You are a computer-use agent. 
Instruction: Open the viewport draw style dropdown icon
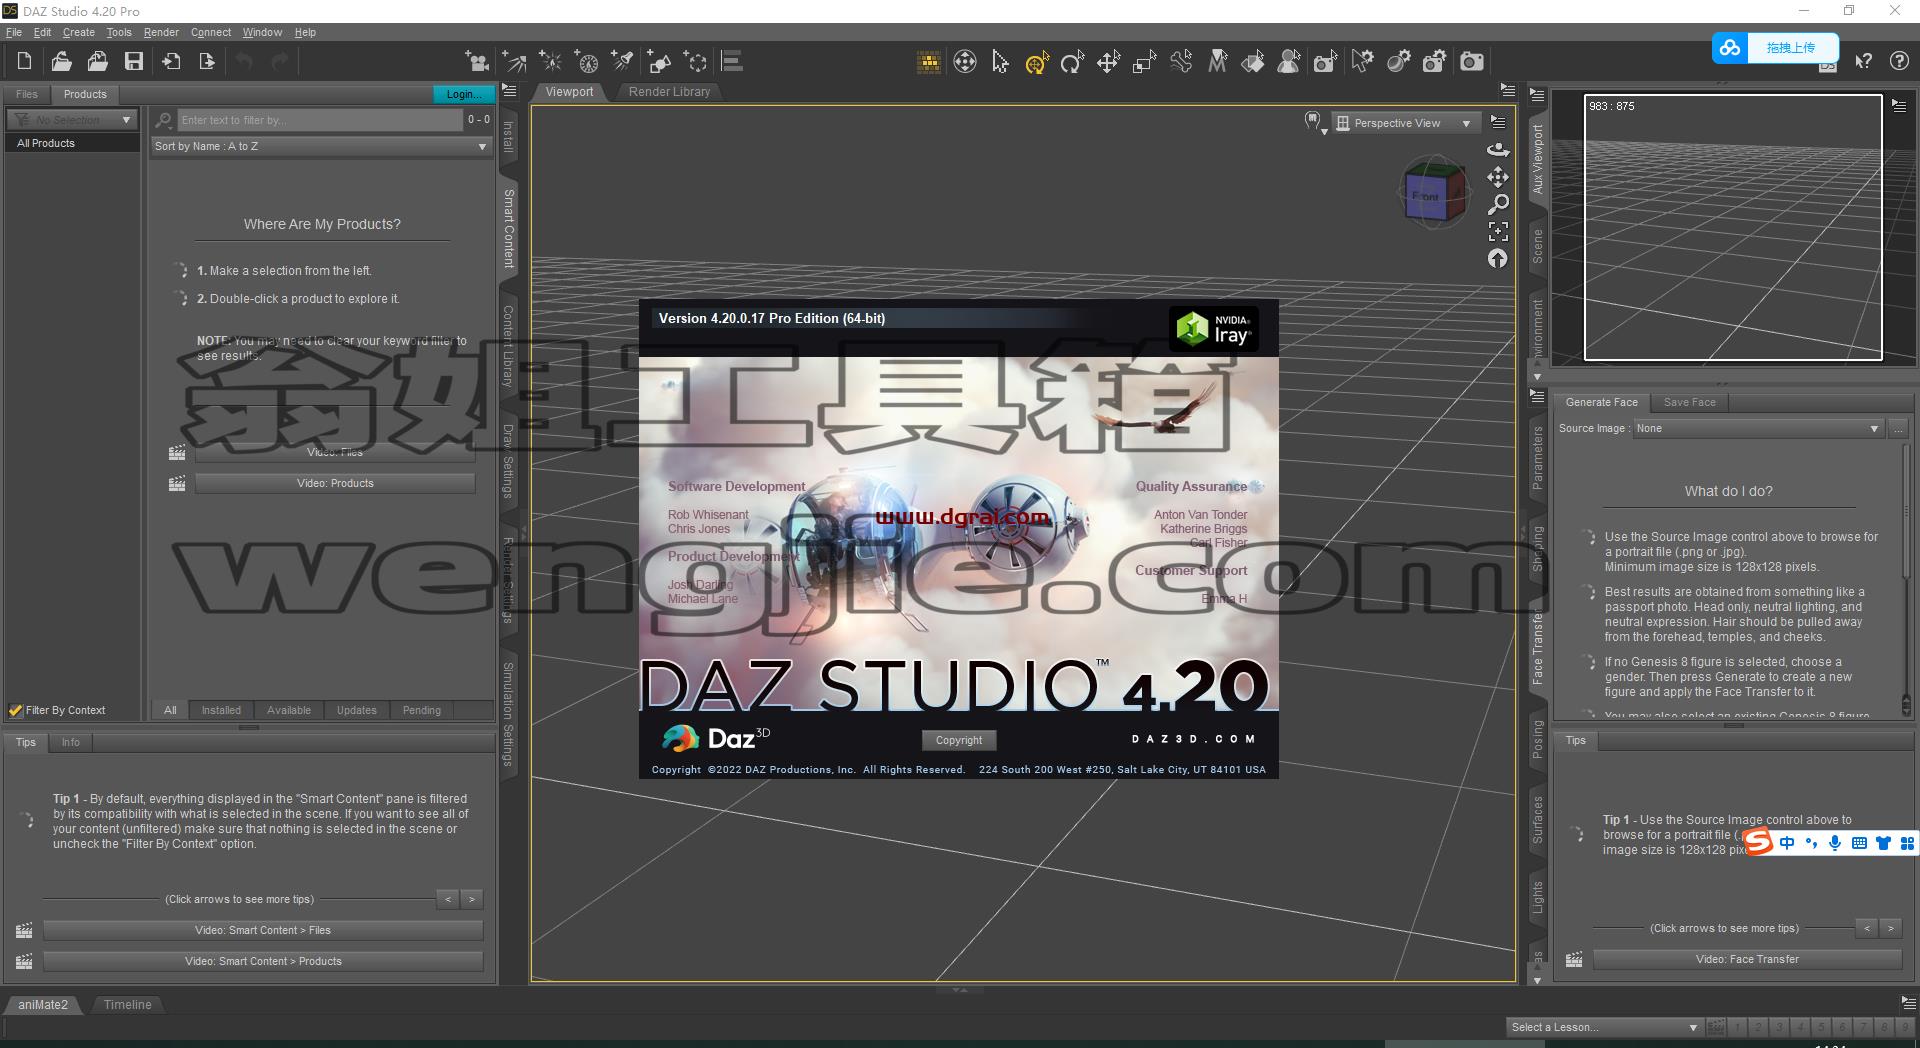pos(1315,123)
